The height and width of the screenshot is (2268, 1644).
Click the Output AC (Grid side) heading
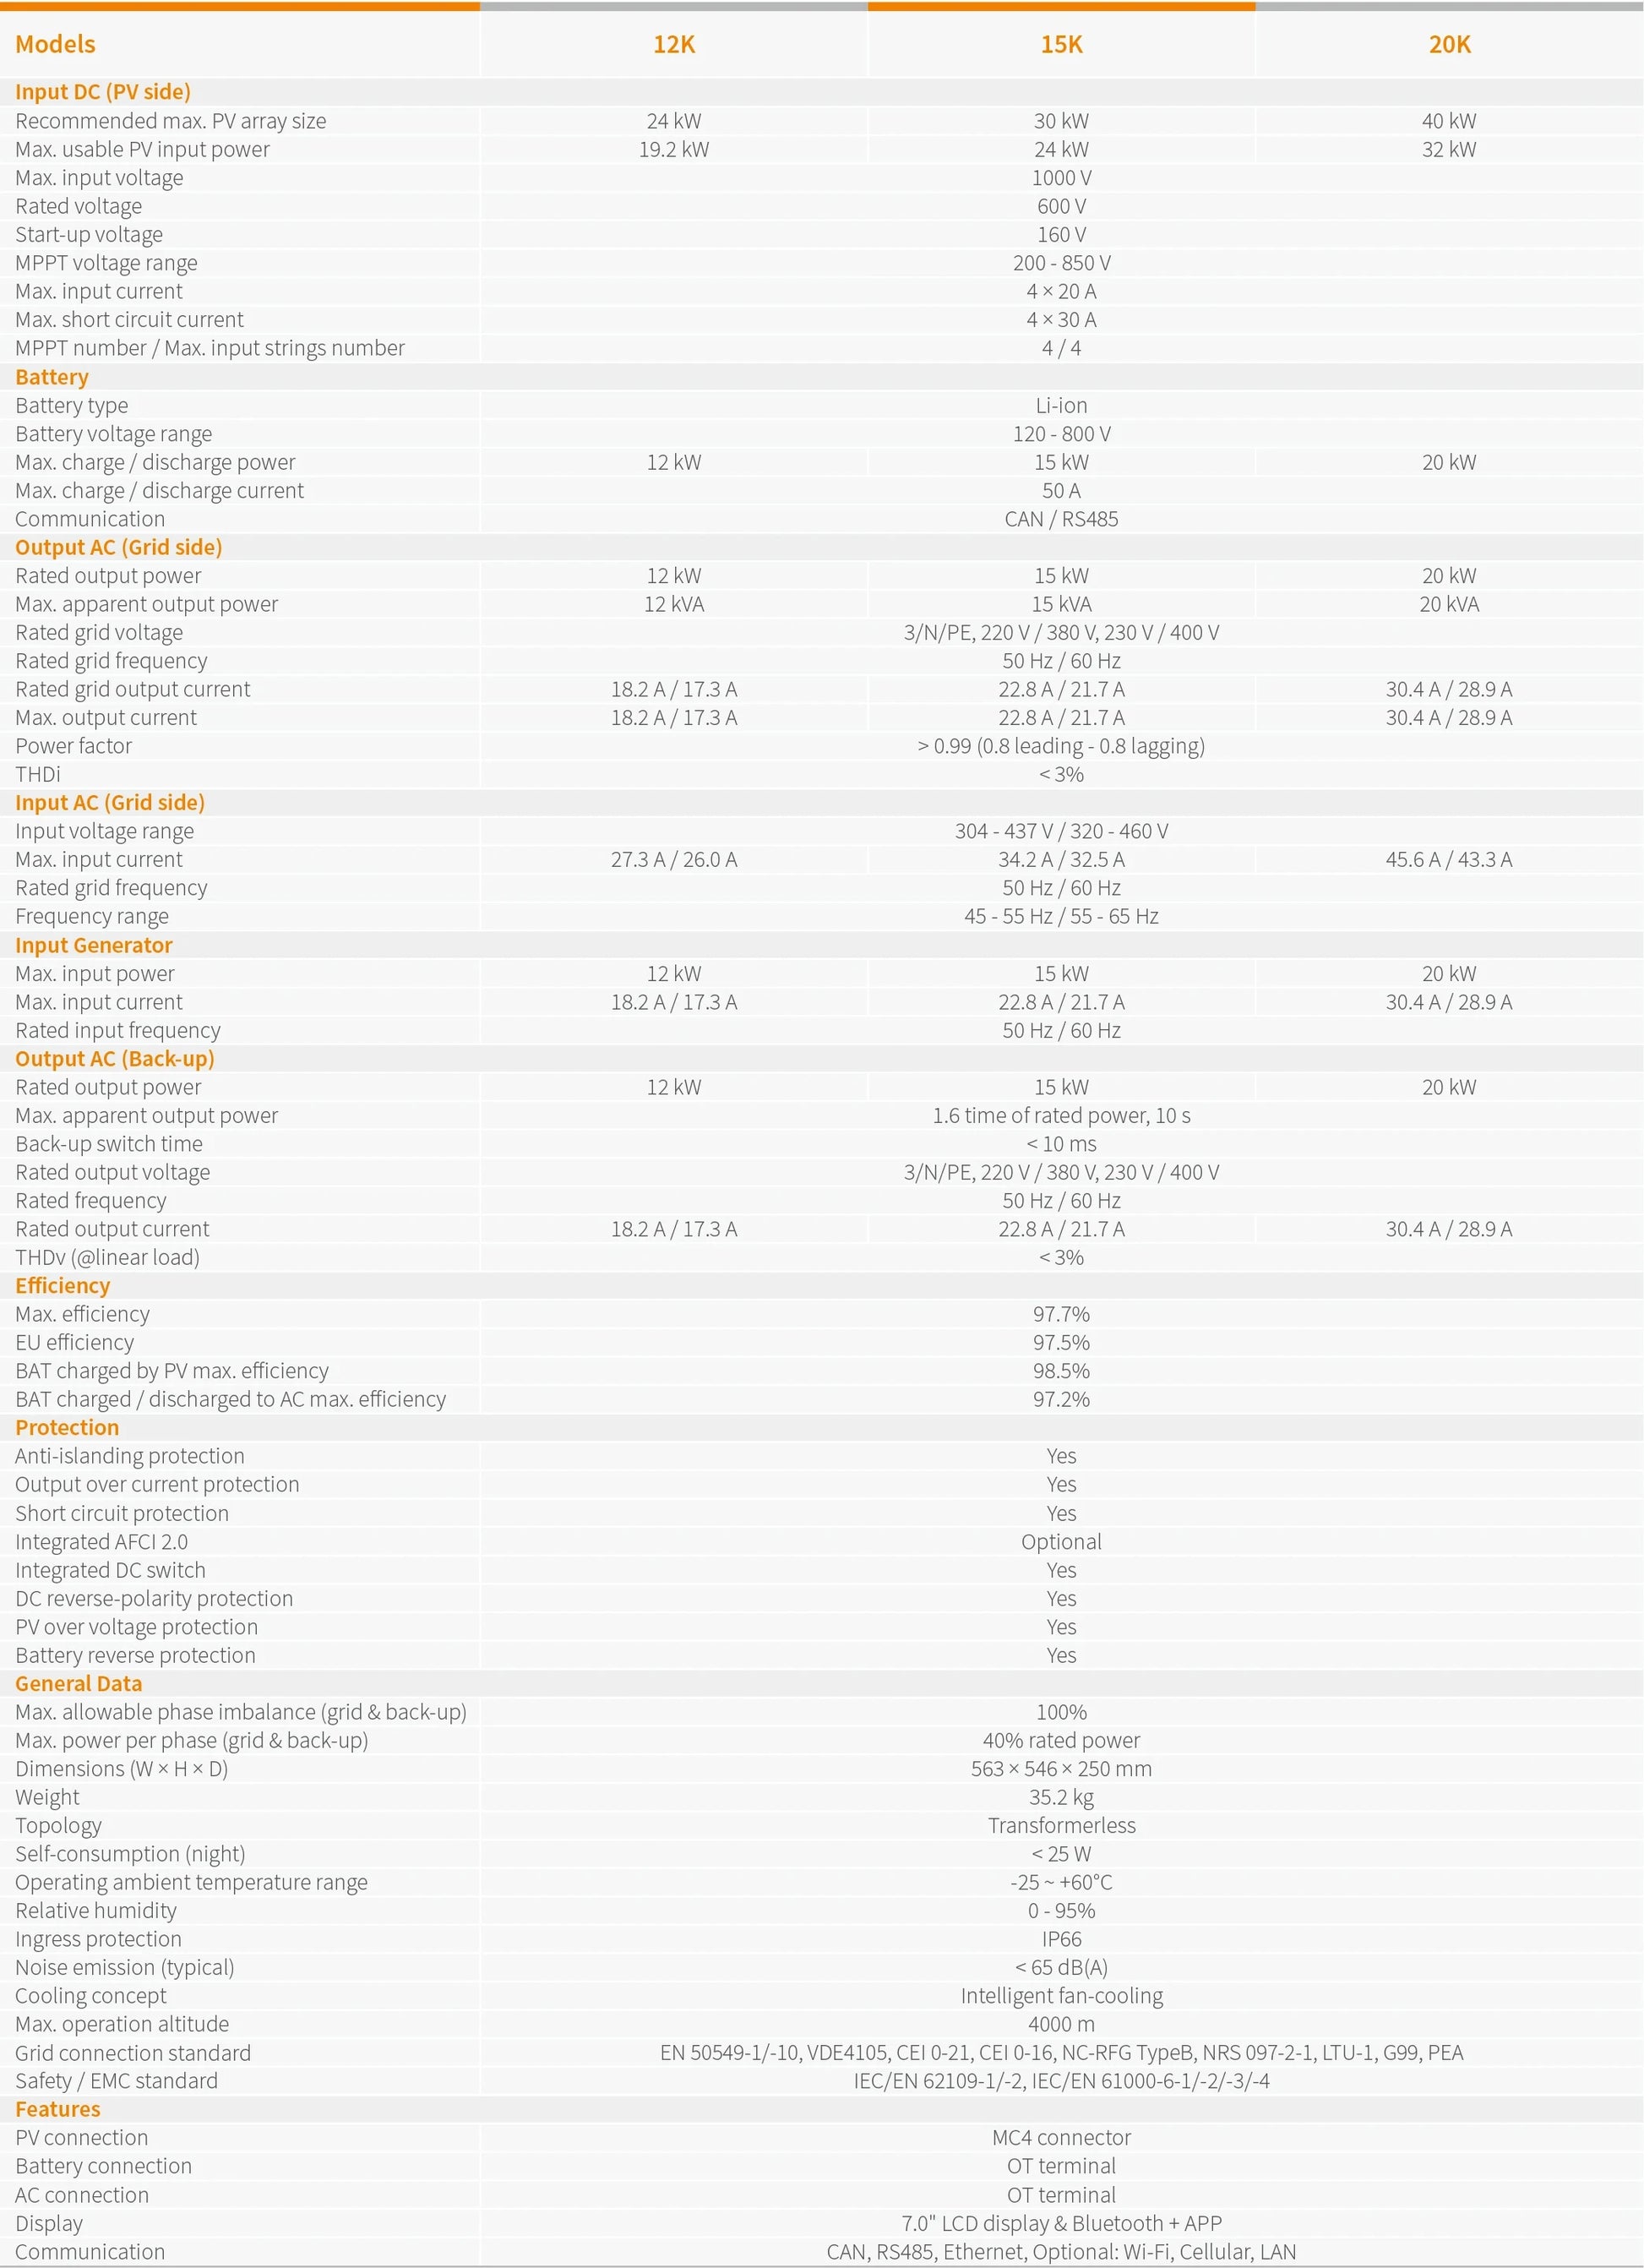[x=118, y=547]
